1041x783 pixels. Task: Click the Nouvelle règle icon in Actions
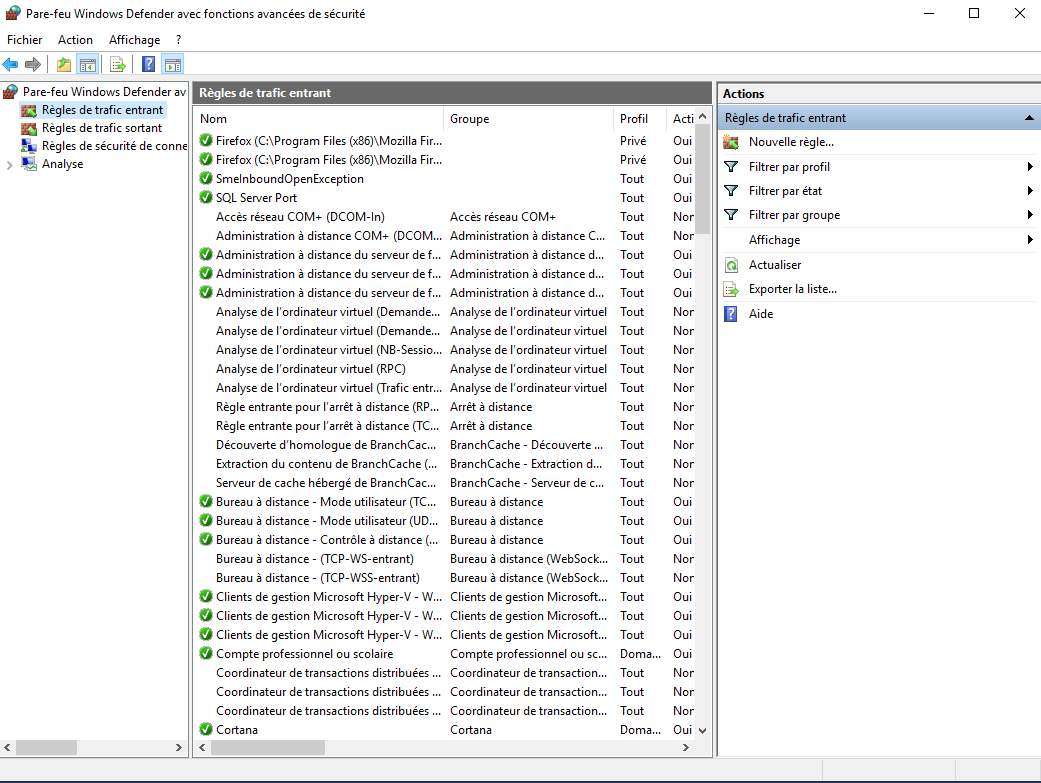coord(731,142)
